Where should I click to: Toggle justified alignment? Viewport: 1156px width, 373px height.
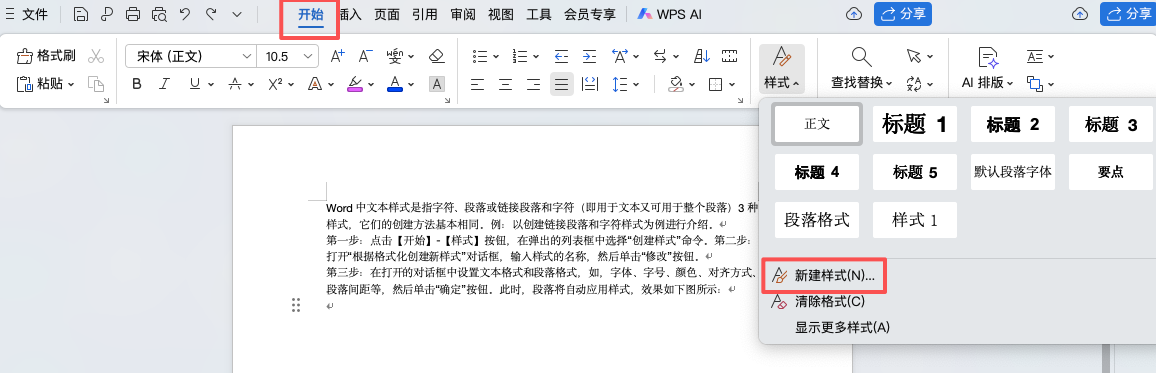click(x=562, y=84)
